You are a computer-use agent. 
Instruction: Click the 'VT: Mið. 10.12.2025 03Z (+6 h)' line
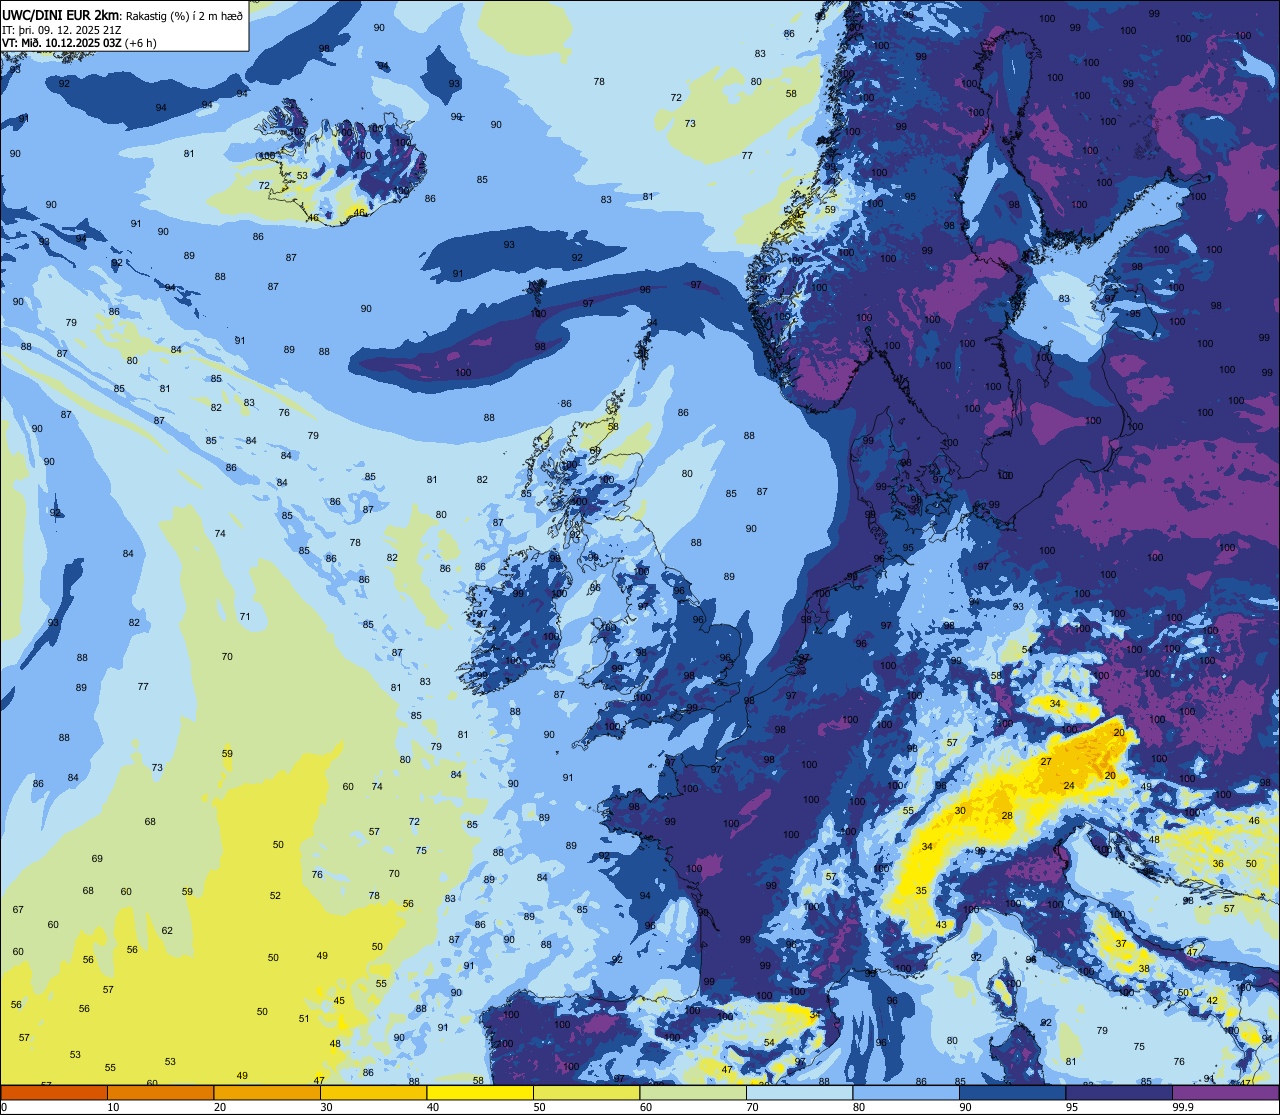pos(80,42)
